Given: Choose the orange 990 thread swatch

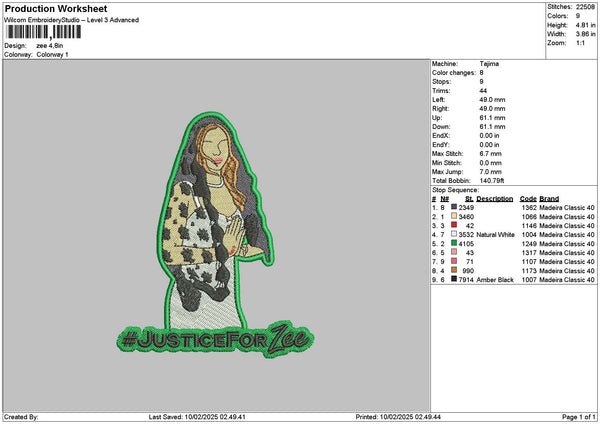Looking at the screenshot, I should click(x=455, y=270).
